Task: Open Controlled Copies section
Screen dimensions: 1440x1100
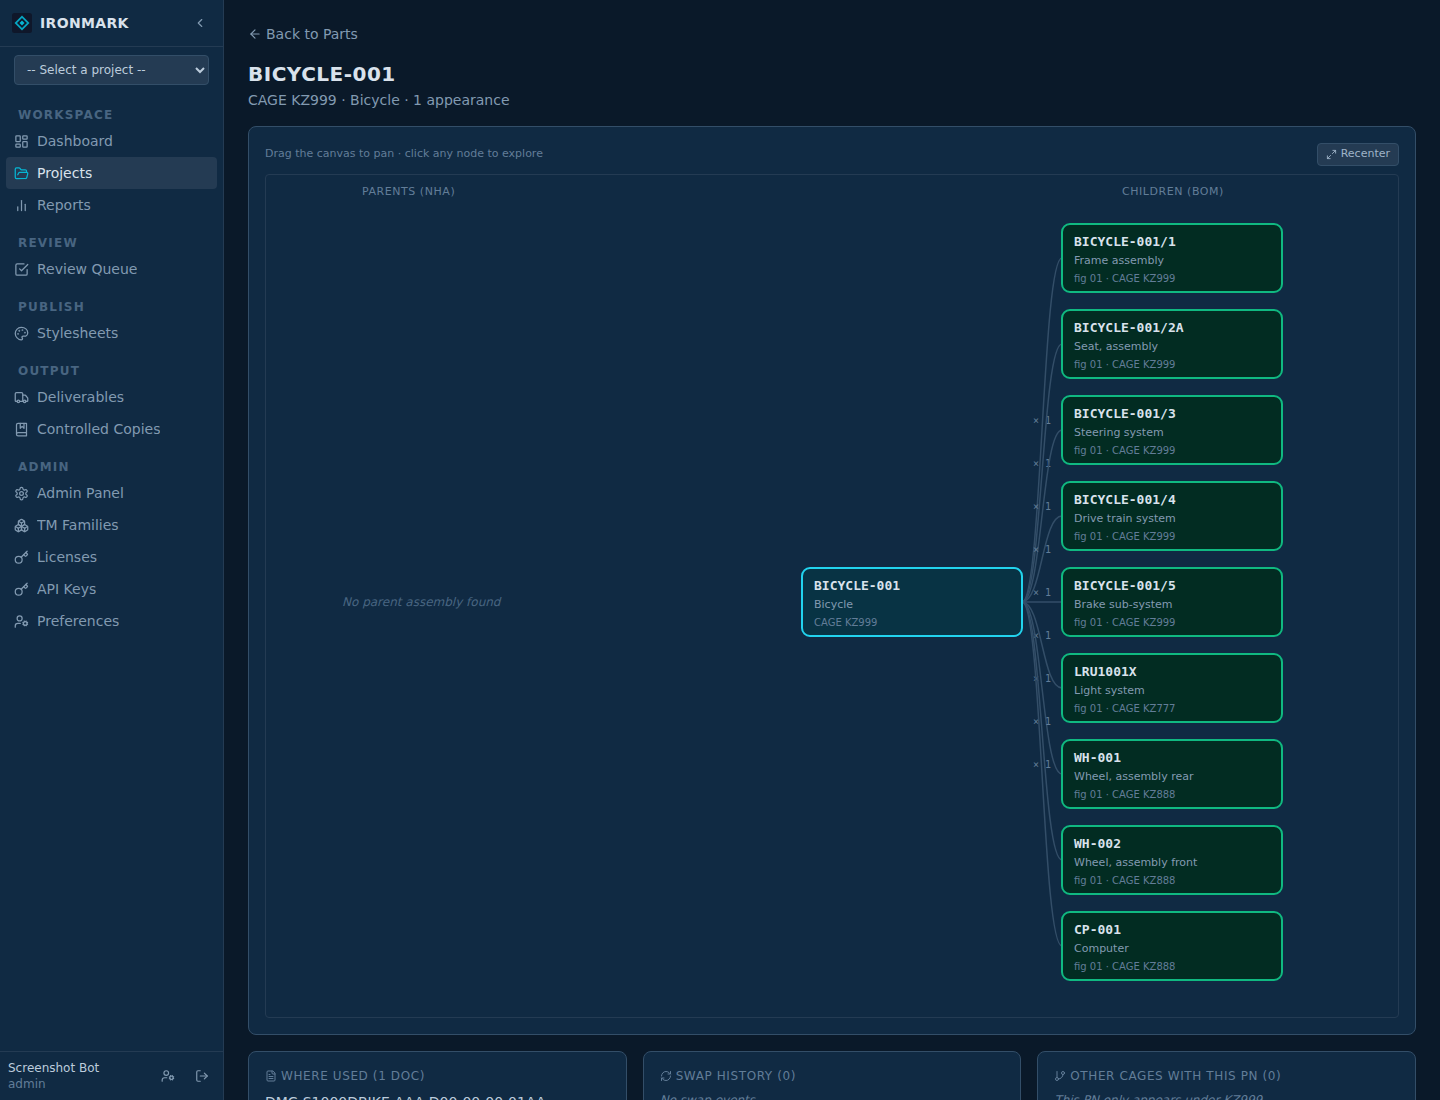Action: [111, 429]
